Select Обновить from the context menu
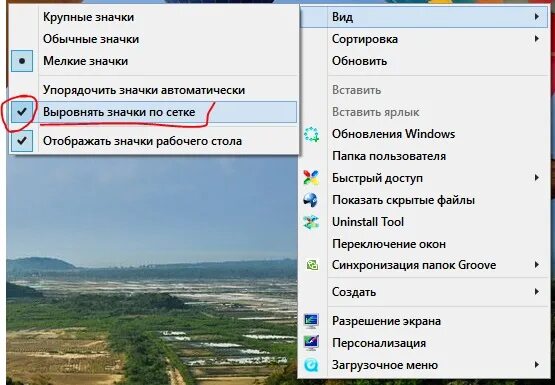555x385 pixels. (425, 61)
